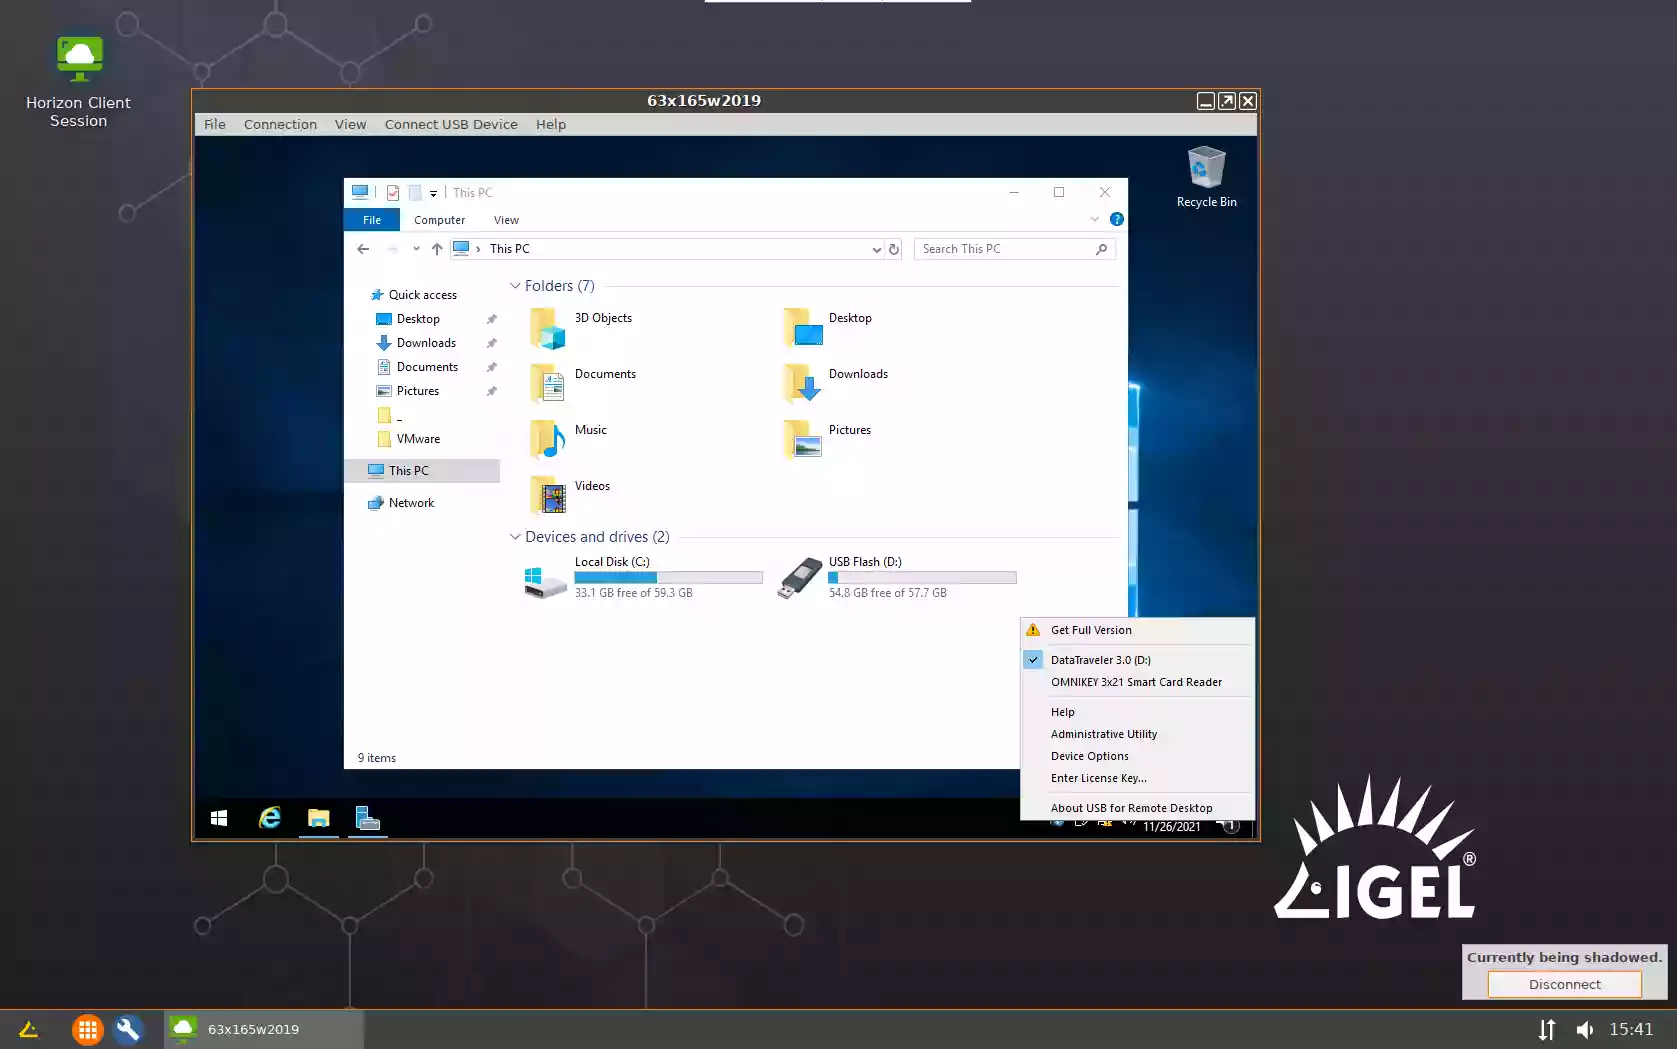
Task: Open the Connection menu
Action: pos(280,124)
